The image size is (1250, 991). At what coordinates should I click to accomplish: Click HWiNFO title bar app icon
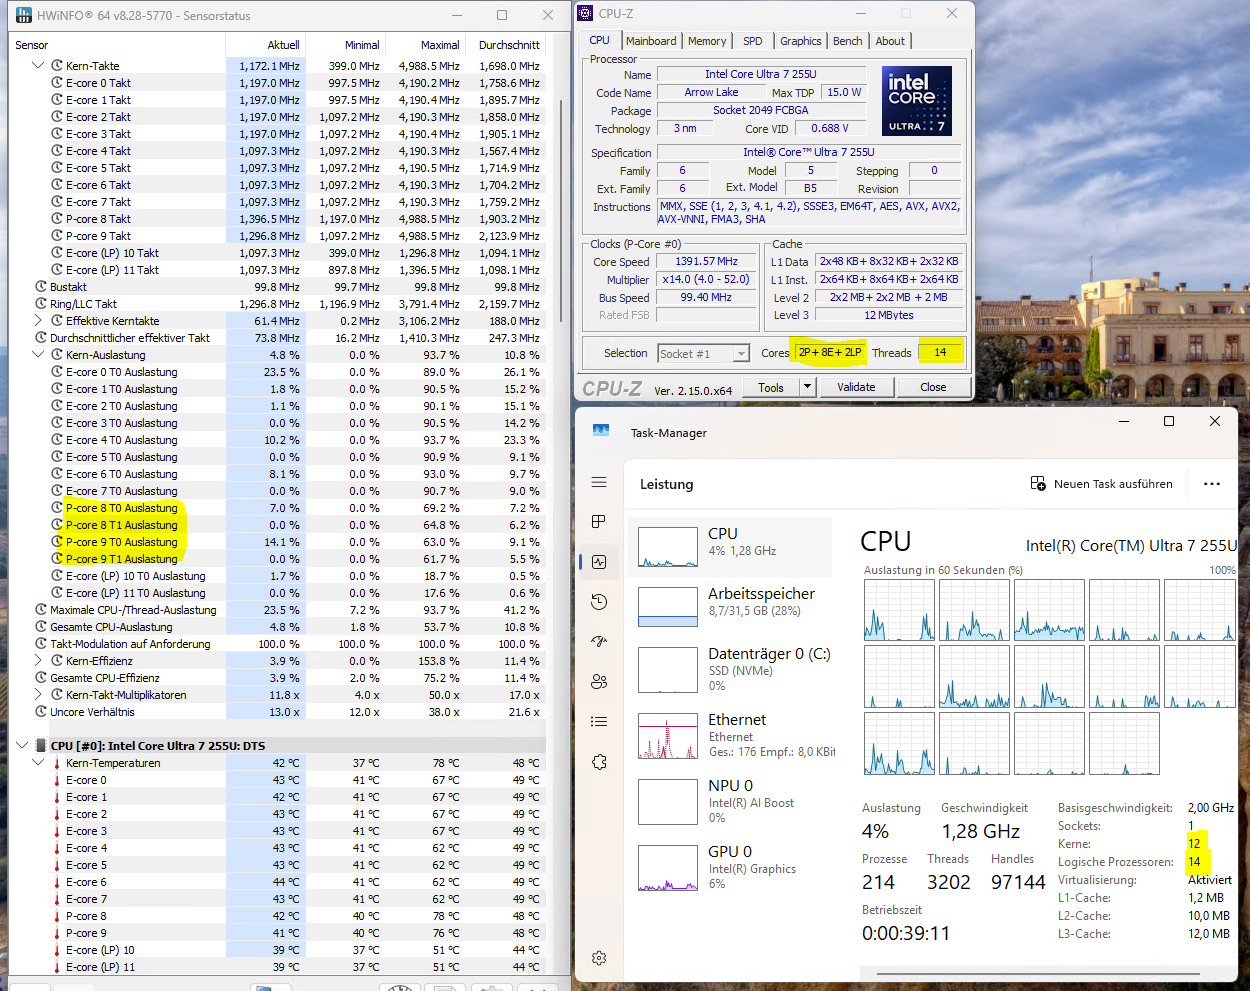(22, 15)
